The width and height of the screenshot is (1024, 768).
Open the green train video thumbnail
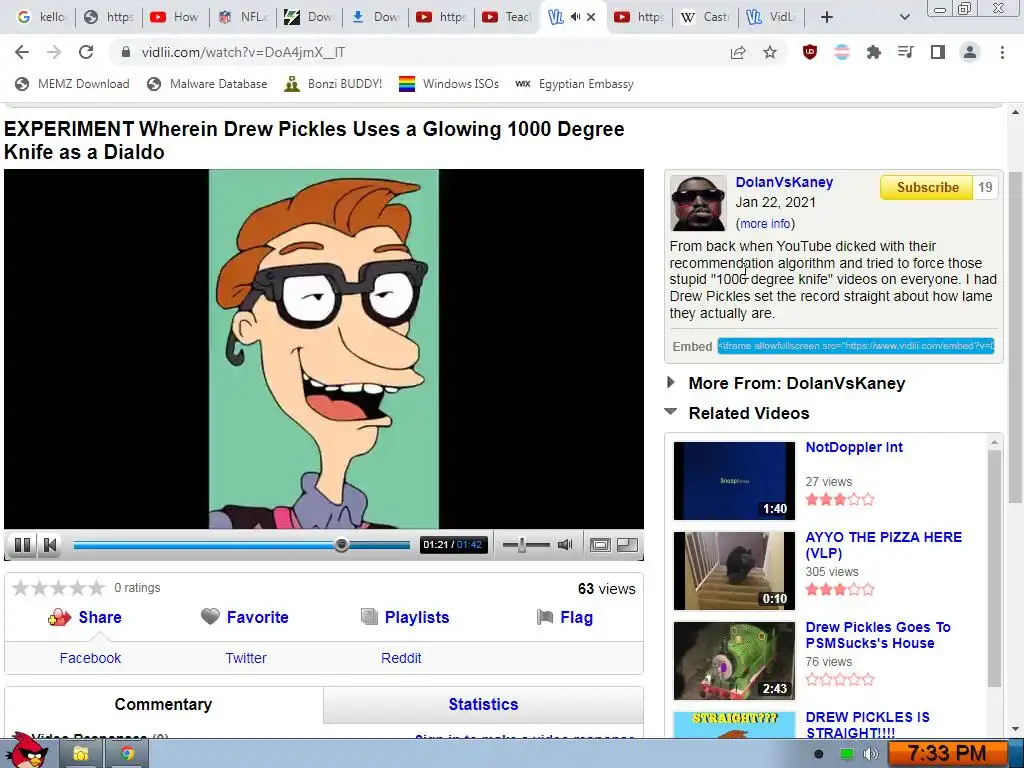point(734,660)
